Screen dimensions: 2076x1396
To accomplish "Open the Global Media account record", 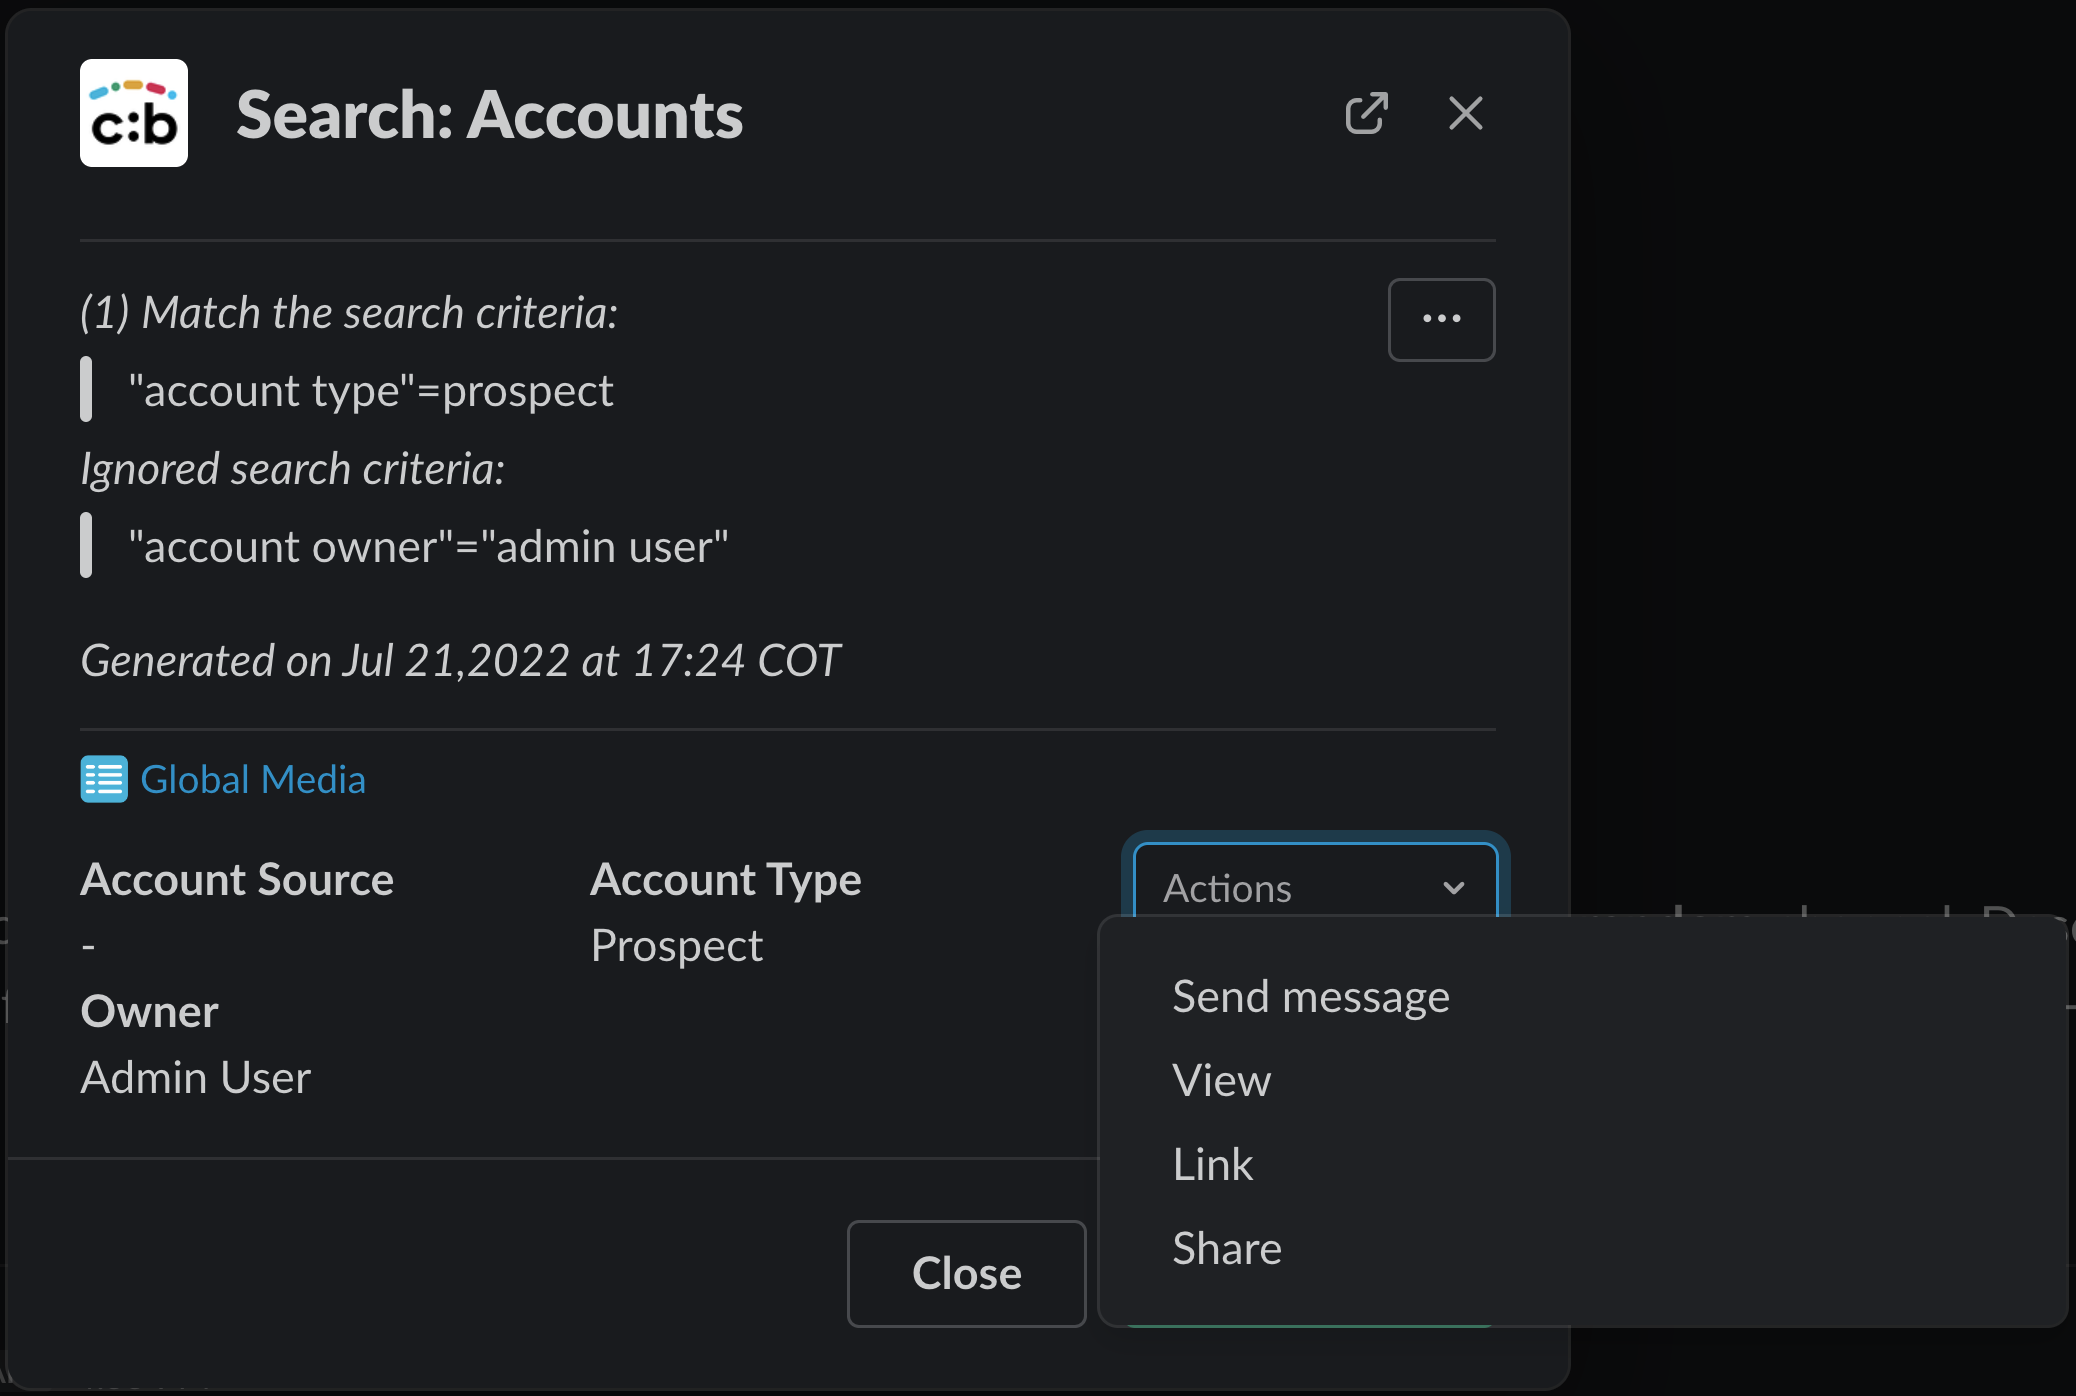I will tap(253, 779).
